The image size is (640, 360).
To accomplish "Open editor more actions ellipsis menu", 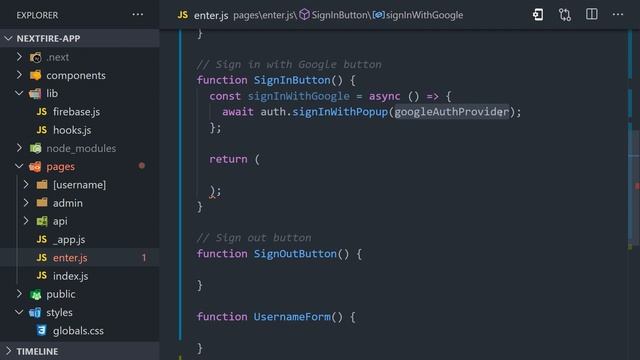I will tap(618, 14).
